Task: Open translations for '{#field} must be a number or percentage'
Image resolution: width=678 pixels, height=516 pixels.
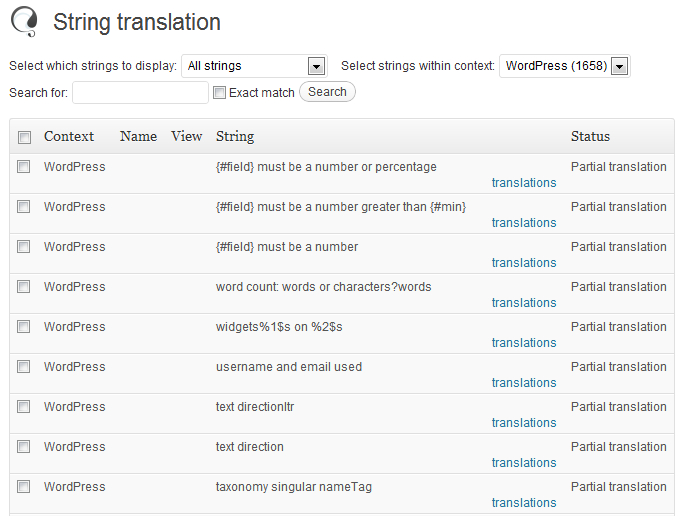Action: coord(524,183)
